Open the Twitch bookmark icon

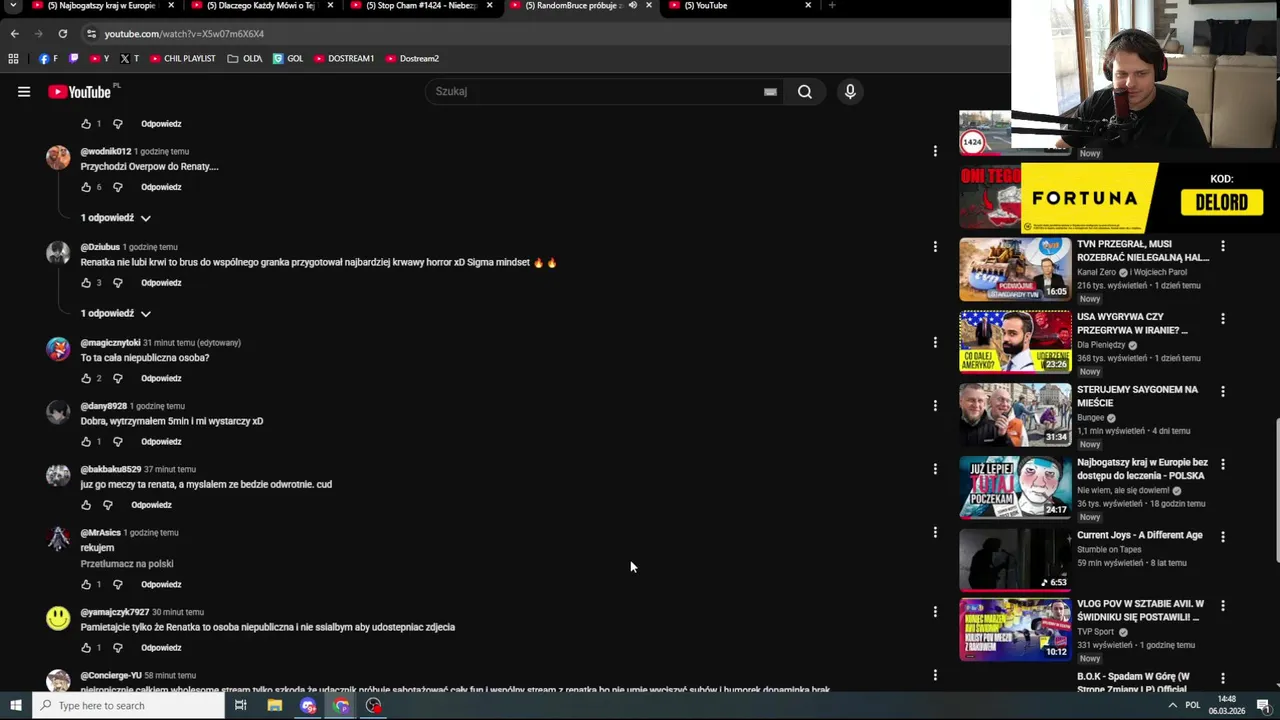tap(73, 58)
